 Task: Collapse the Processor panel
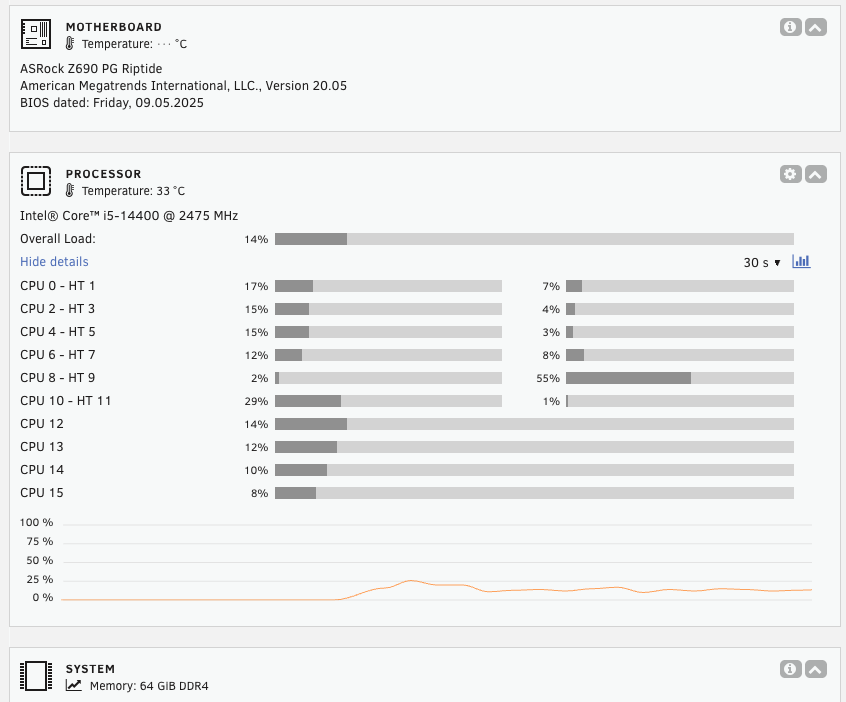click(x=816, y=174)
